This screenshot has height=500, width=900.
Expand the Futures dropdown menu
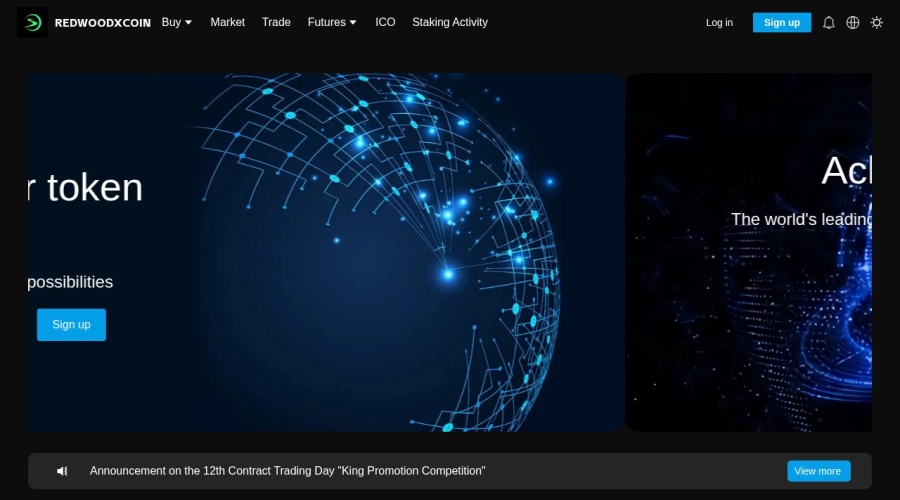click(x=332, y=22)
